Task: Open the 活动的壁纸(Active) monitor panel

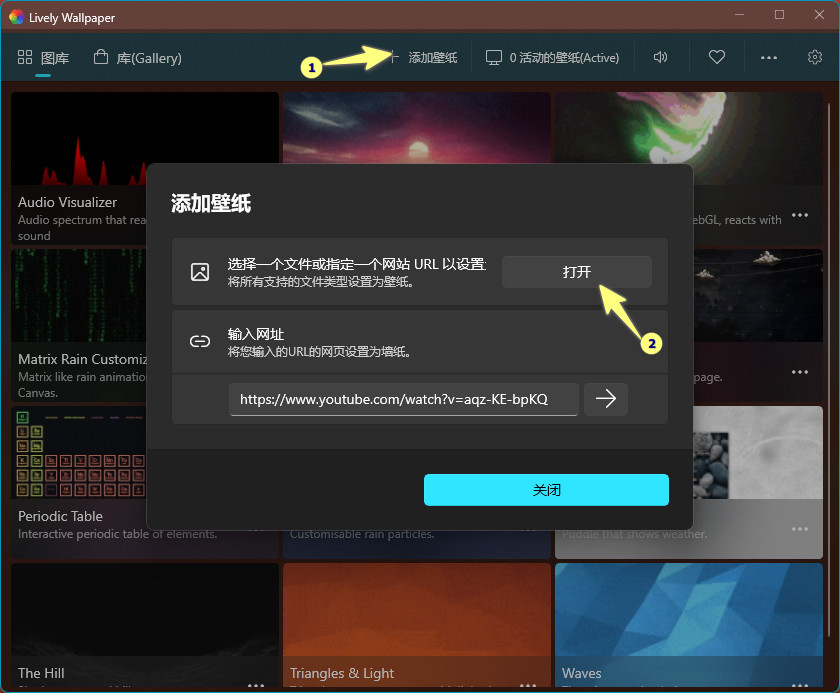Action: click(x=552, y=58)
